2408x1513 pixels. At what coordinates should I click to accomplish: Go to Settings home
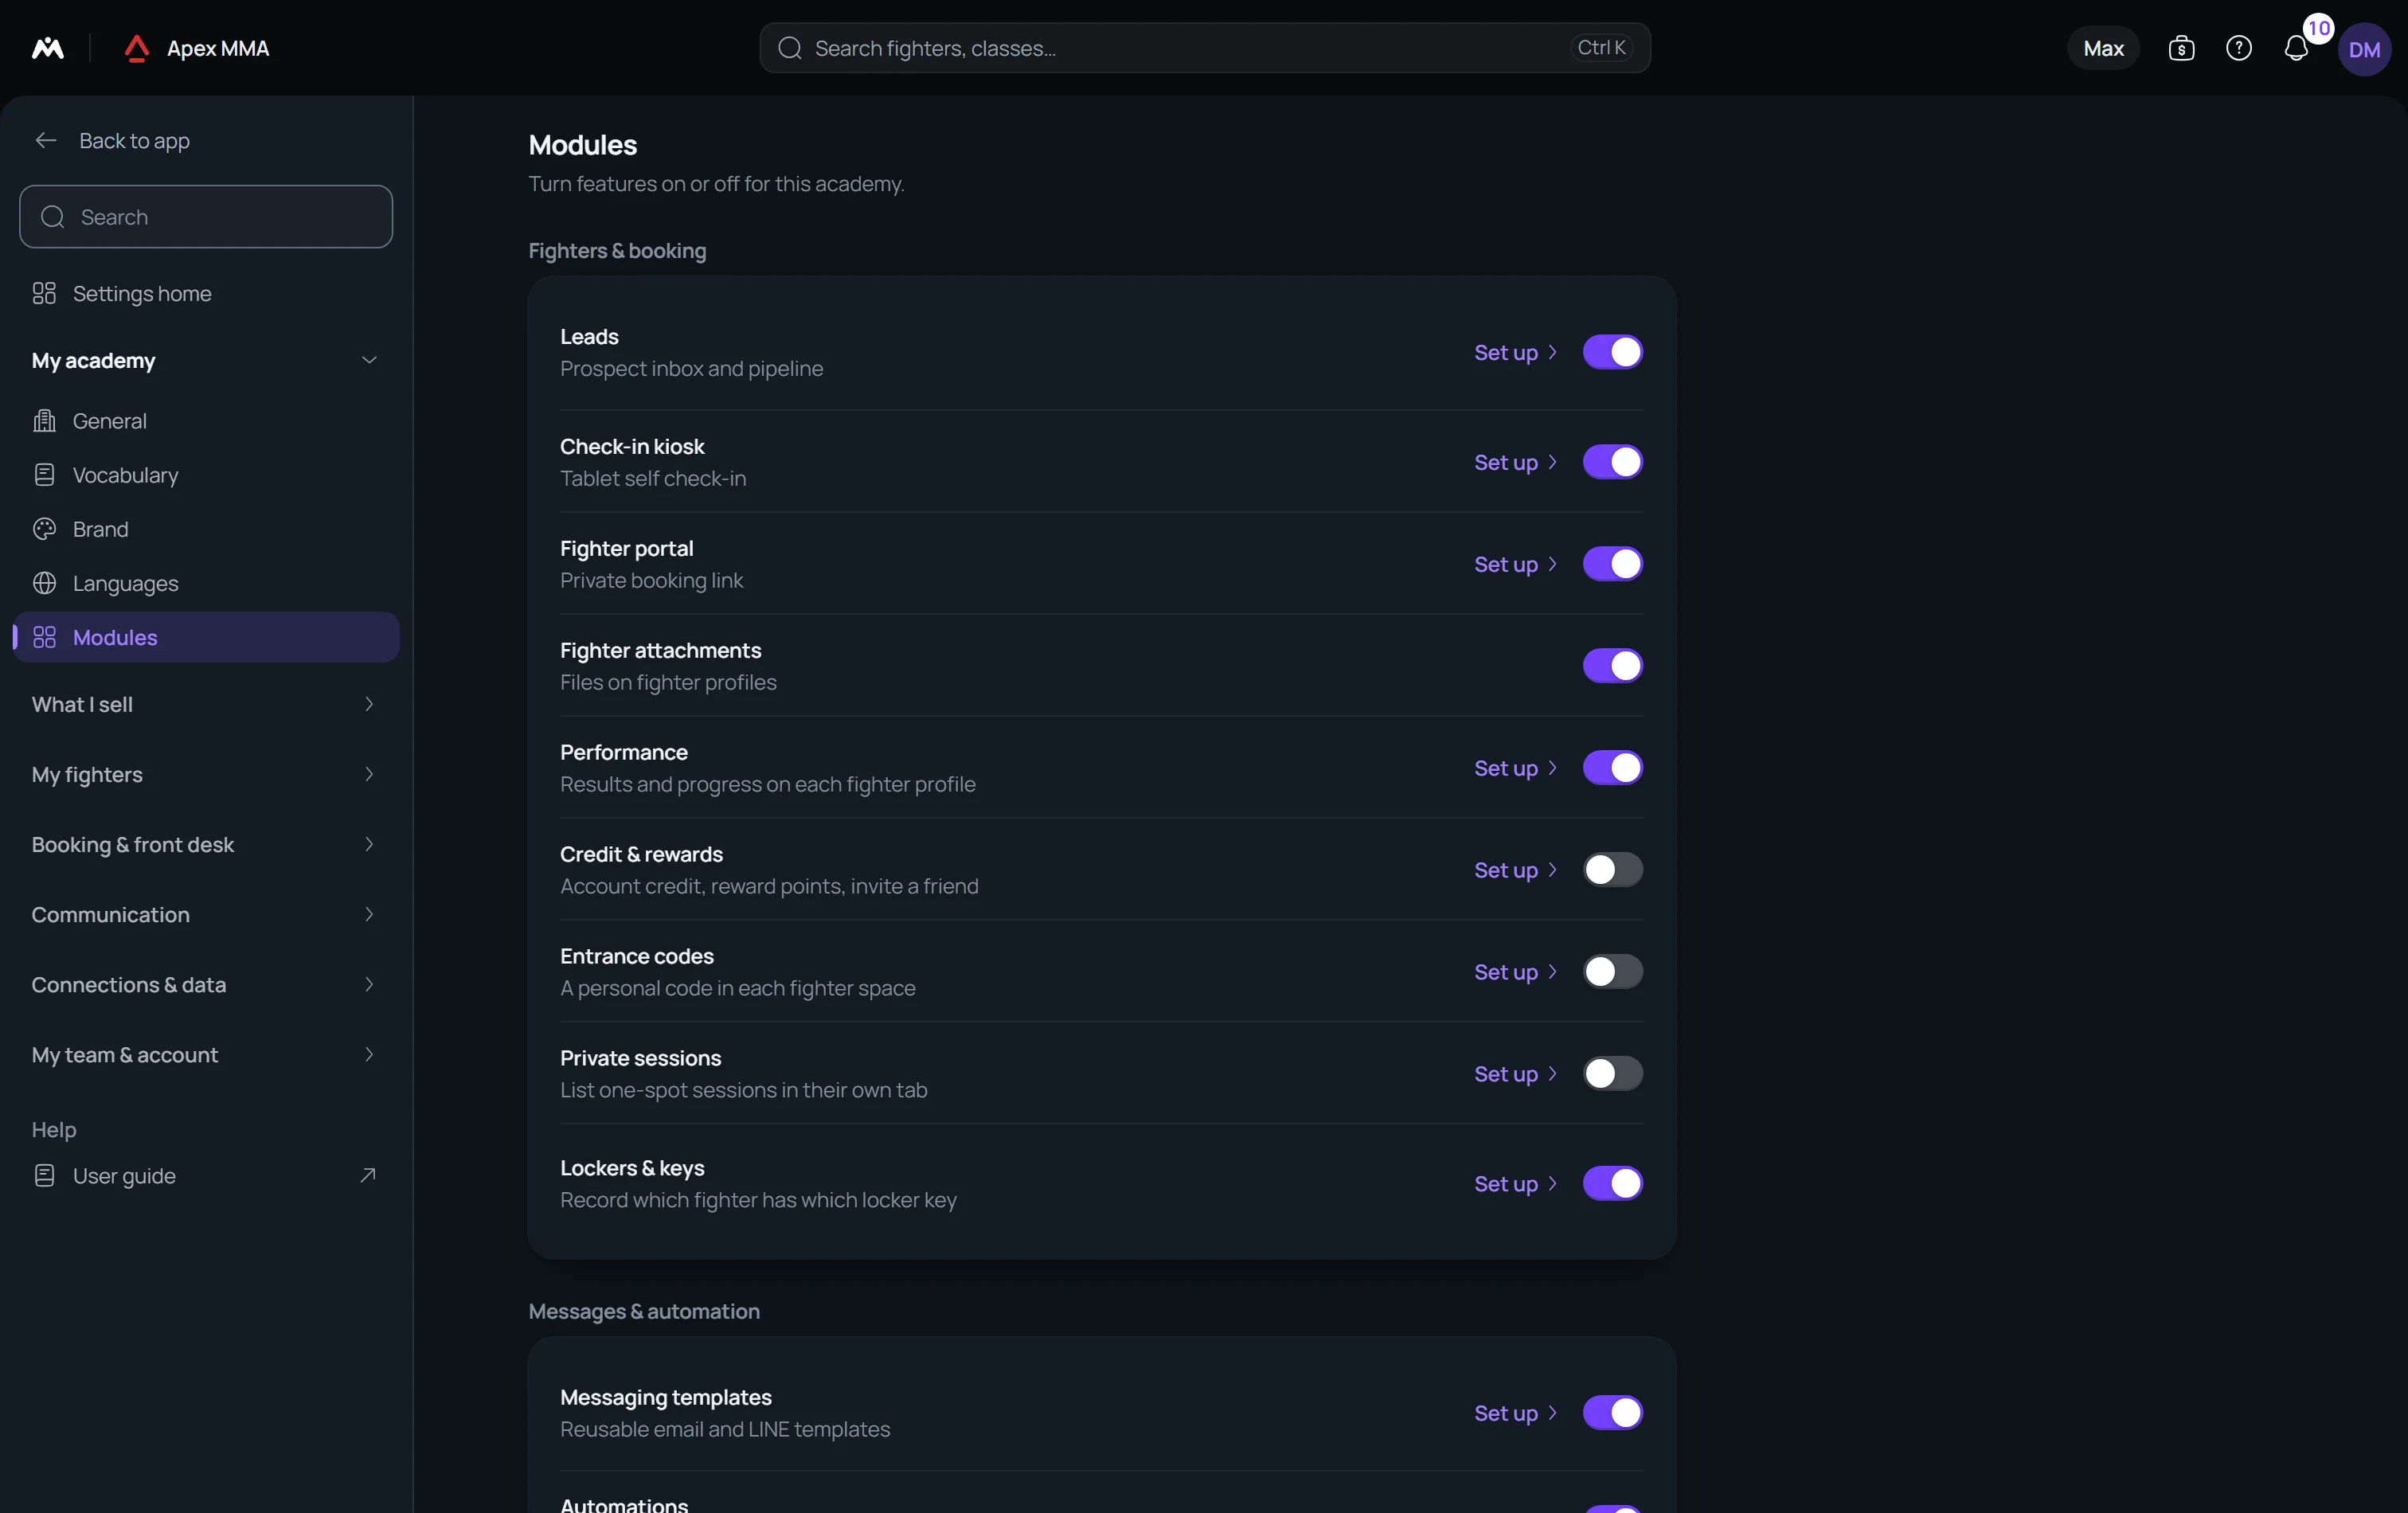[x=206, y=293]
